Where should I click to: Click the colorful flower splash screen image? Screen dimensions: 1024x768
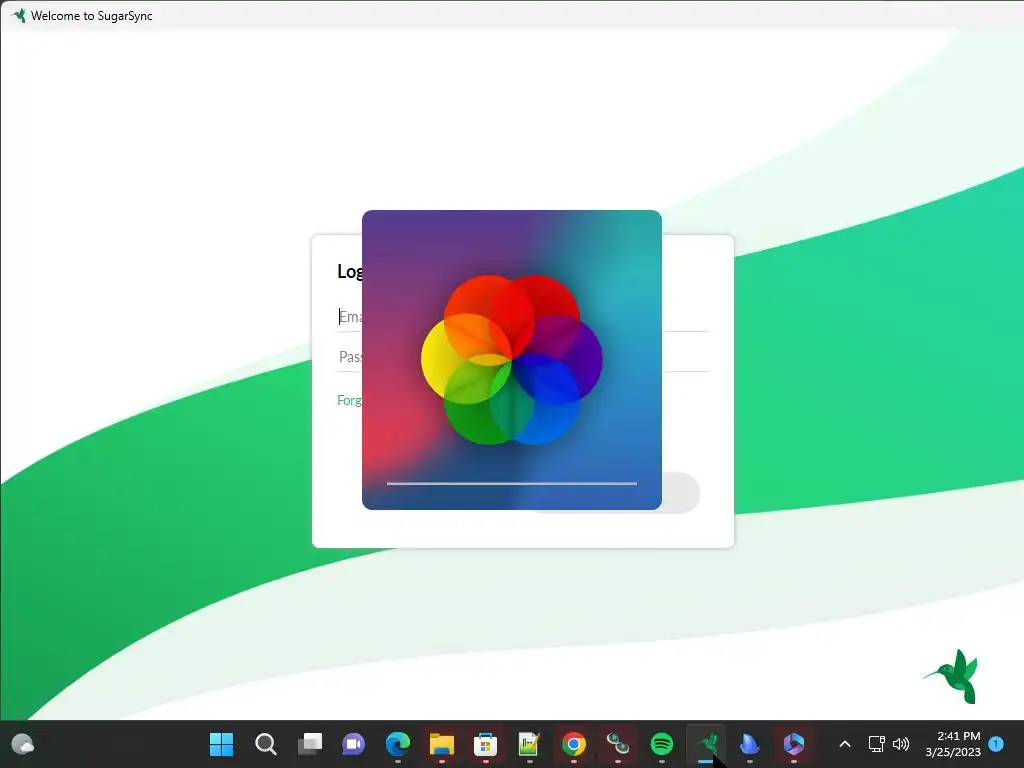[x=511, y=360]
